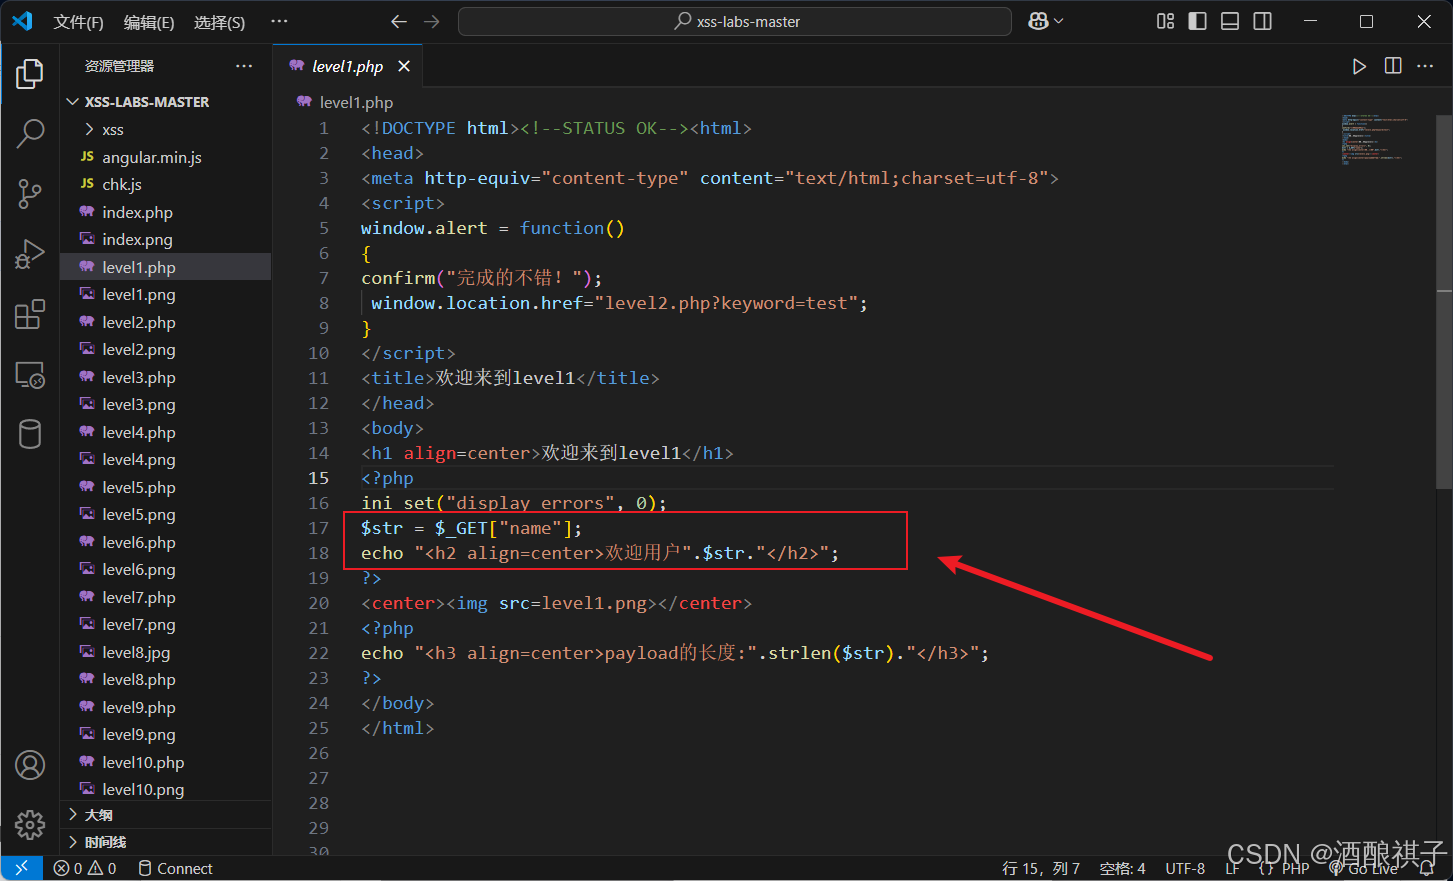Image resolution: width=1453 pixels, height=881 pixels.
Task: Open the Copilot dropdown arrow in title bar
Action: pos(1059,21)
